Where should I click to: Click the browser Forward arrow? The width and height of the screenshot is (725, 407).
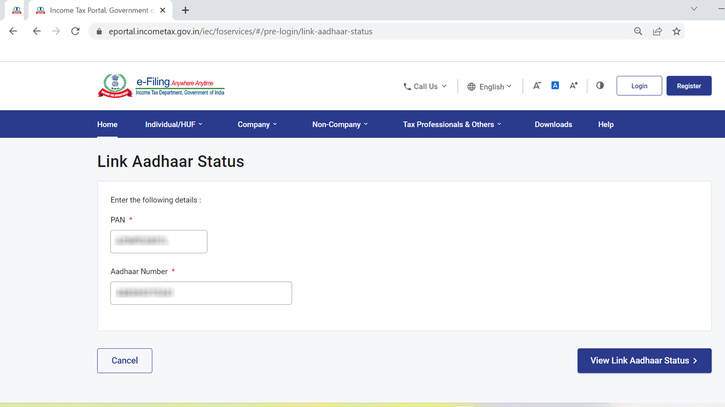(x=56, y=31)
